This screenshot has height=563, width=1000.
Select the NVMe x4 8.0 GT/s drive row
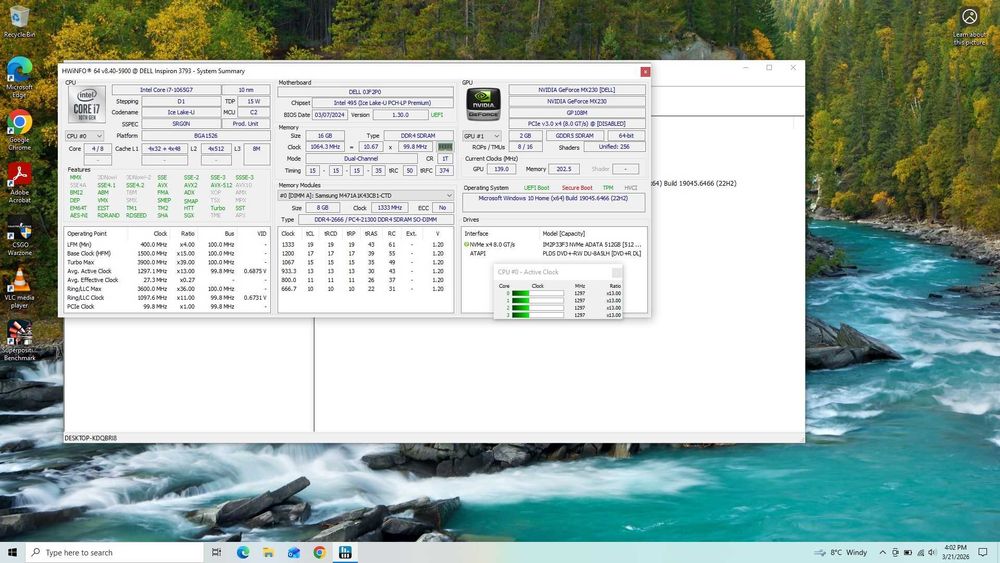tap(553, 244)
